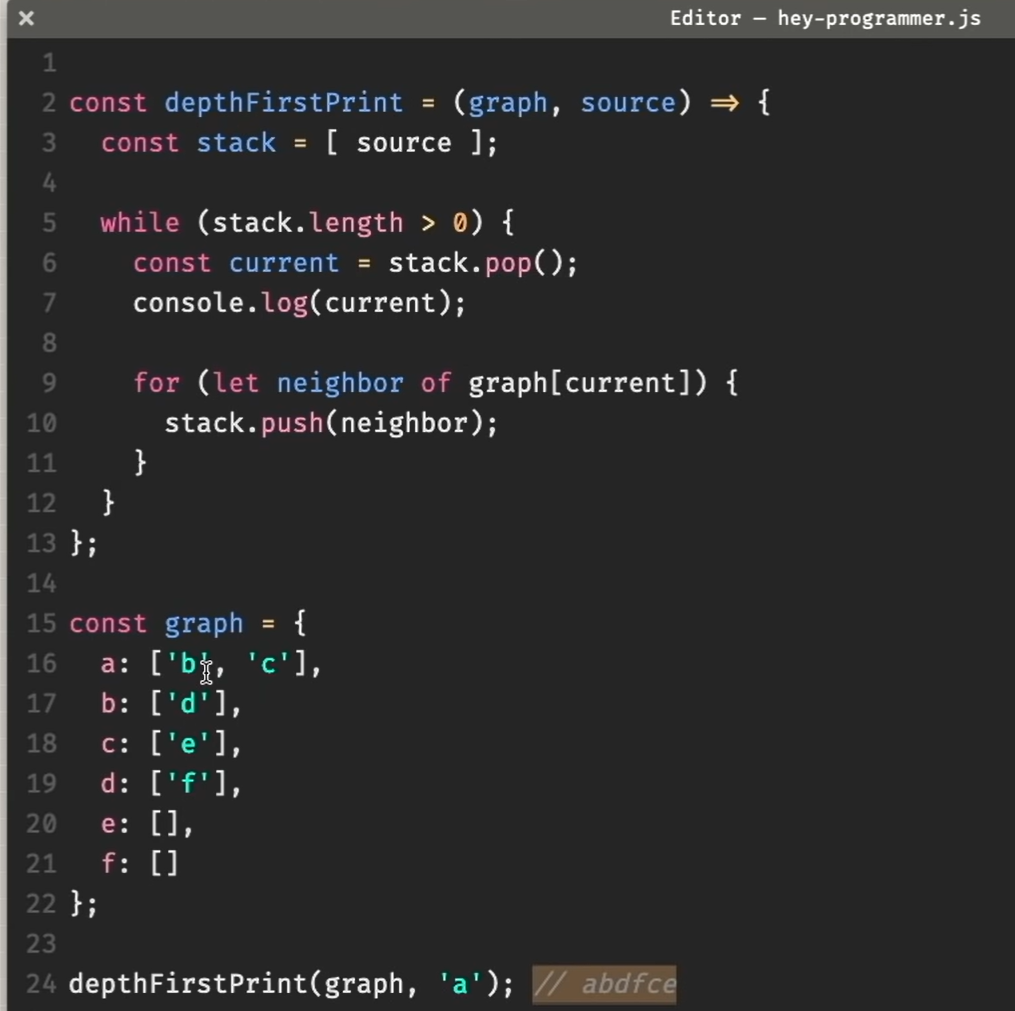Image resolution: width=1015 pixels, height=1011 pixels.
Task: Click 'push' method on line 10
Action: [292, 423]
